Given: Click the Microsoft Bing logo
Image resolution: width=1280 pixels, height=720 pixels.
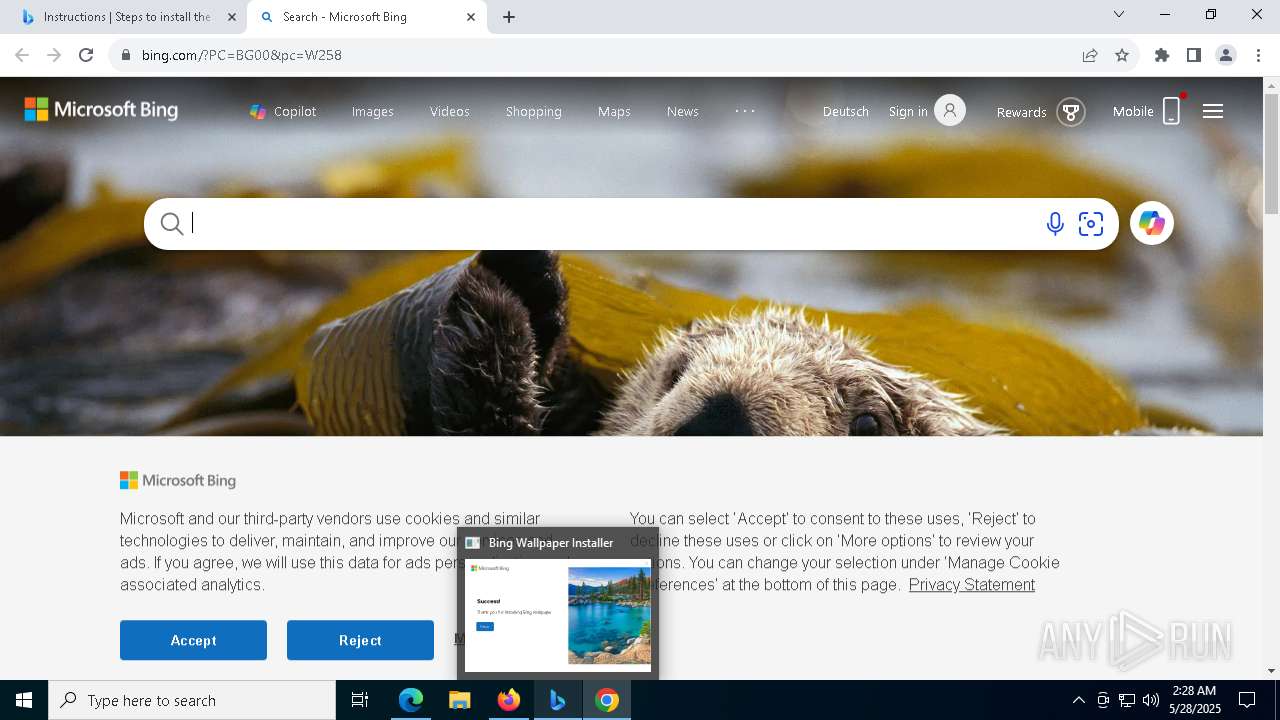Looking at the screenshot, I should pyautogui.click(x=101, y=110).
